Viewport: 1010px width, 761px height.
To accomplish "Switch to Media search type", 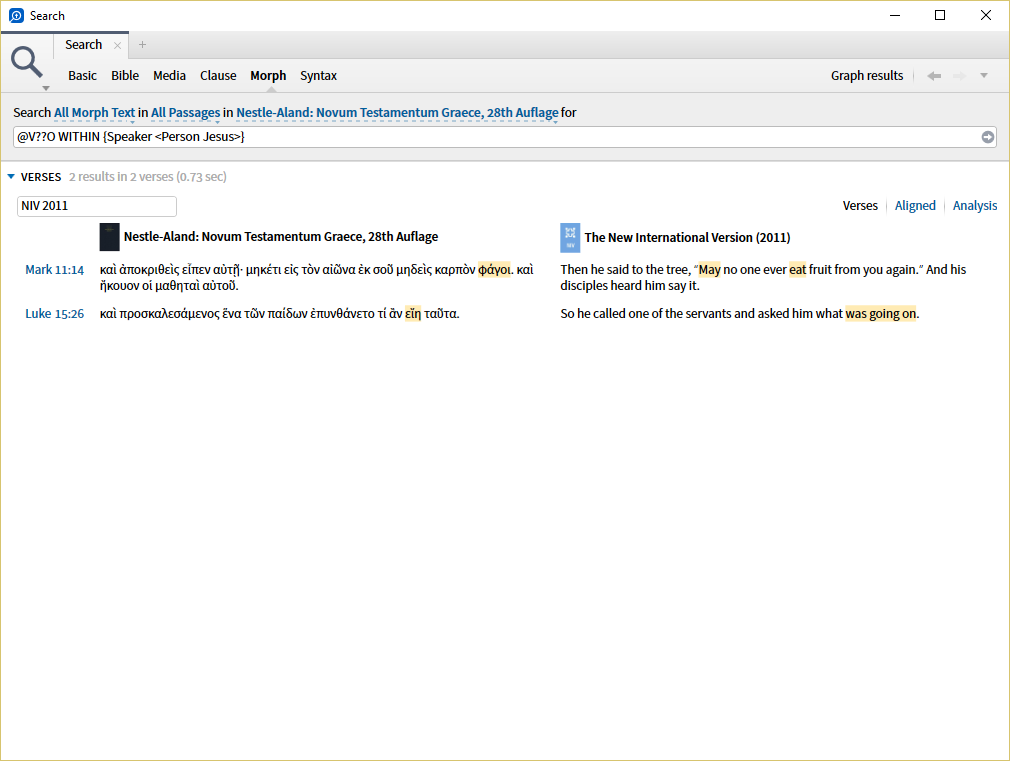I will point(169,75).
